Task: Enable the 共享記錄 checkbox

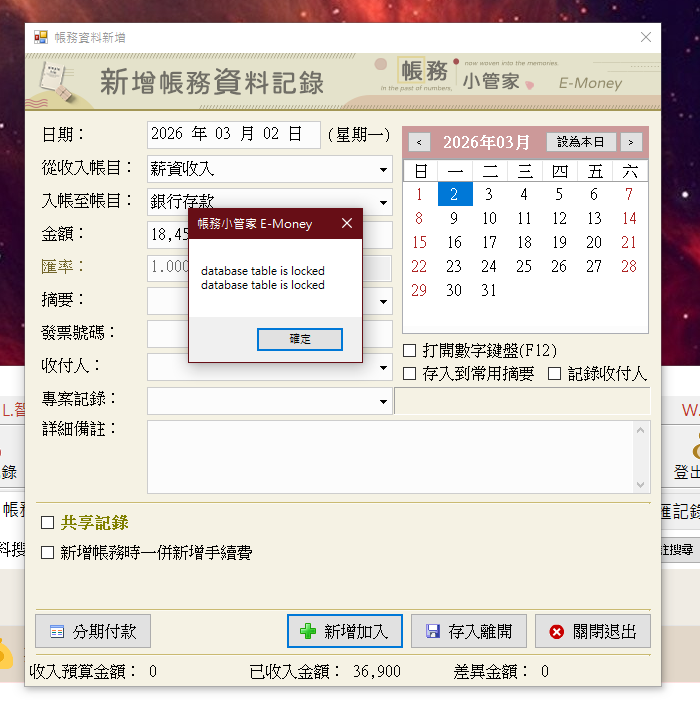Action: click(x=47, y=523)
